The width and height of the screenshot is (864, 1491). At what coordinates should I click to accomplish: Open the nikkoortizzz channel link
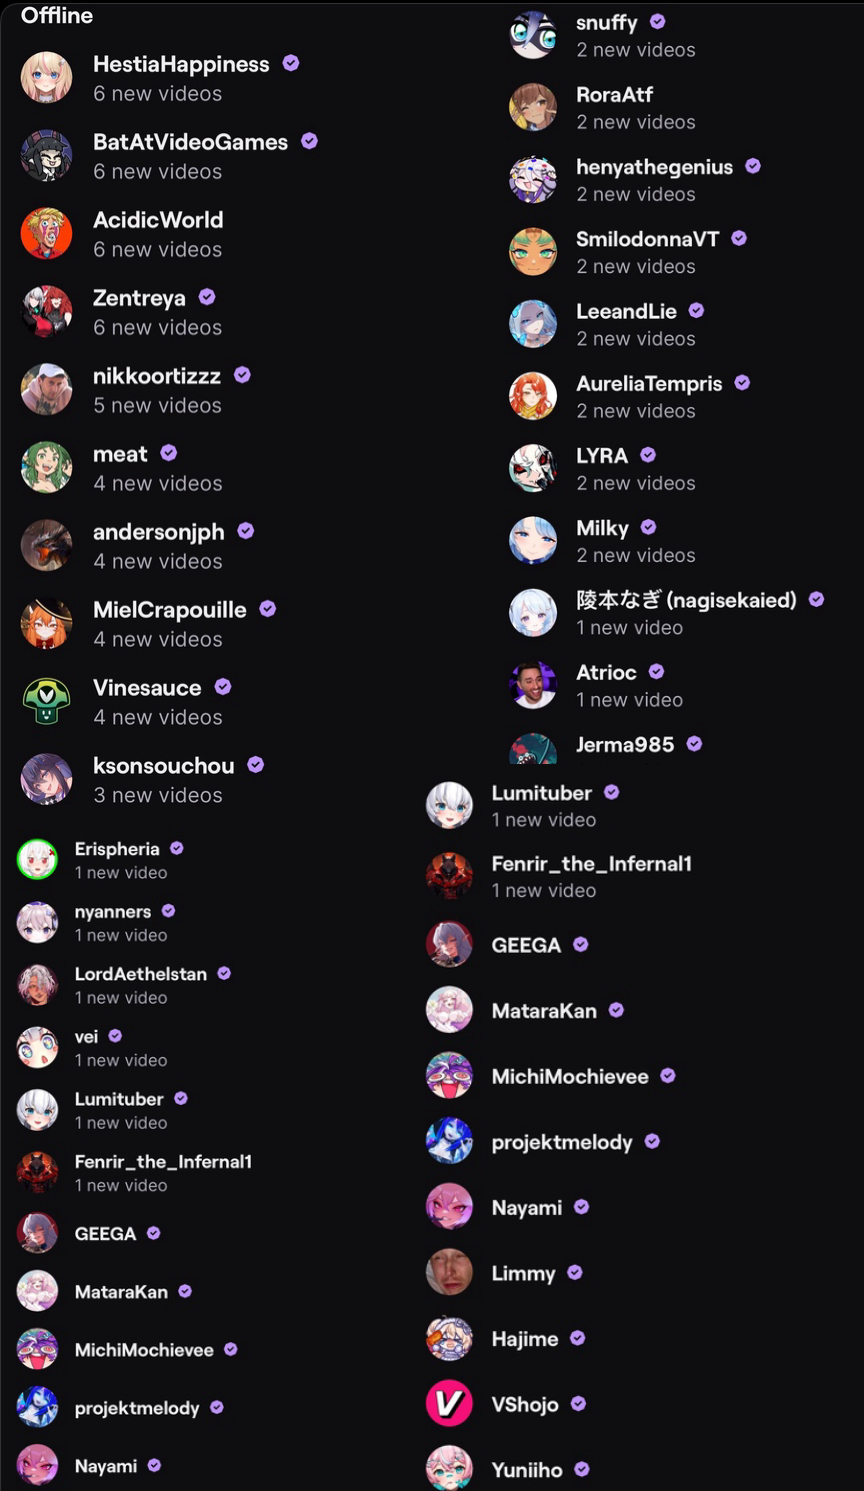pos(157,376)
